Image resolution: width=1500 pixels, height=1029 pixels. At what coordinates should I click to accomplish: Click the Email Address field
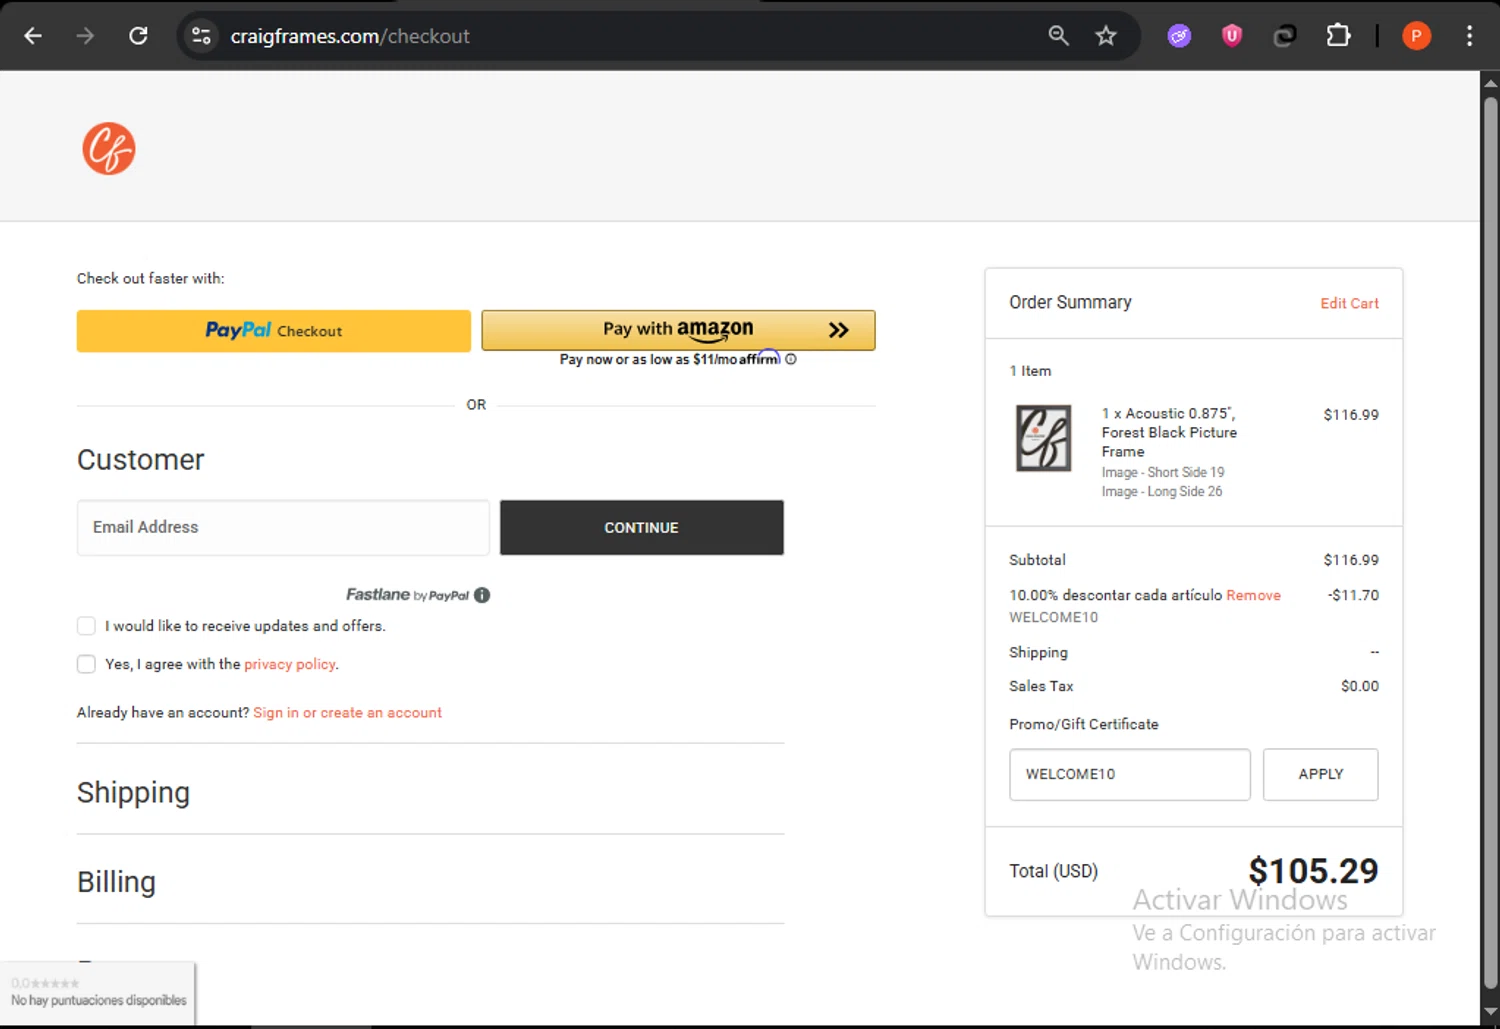pyautogui.click(x=283, y=527)
